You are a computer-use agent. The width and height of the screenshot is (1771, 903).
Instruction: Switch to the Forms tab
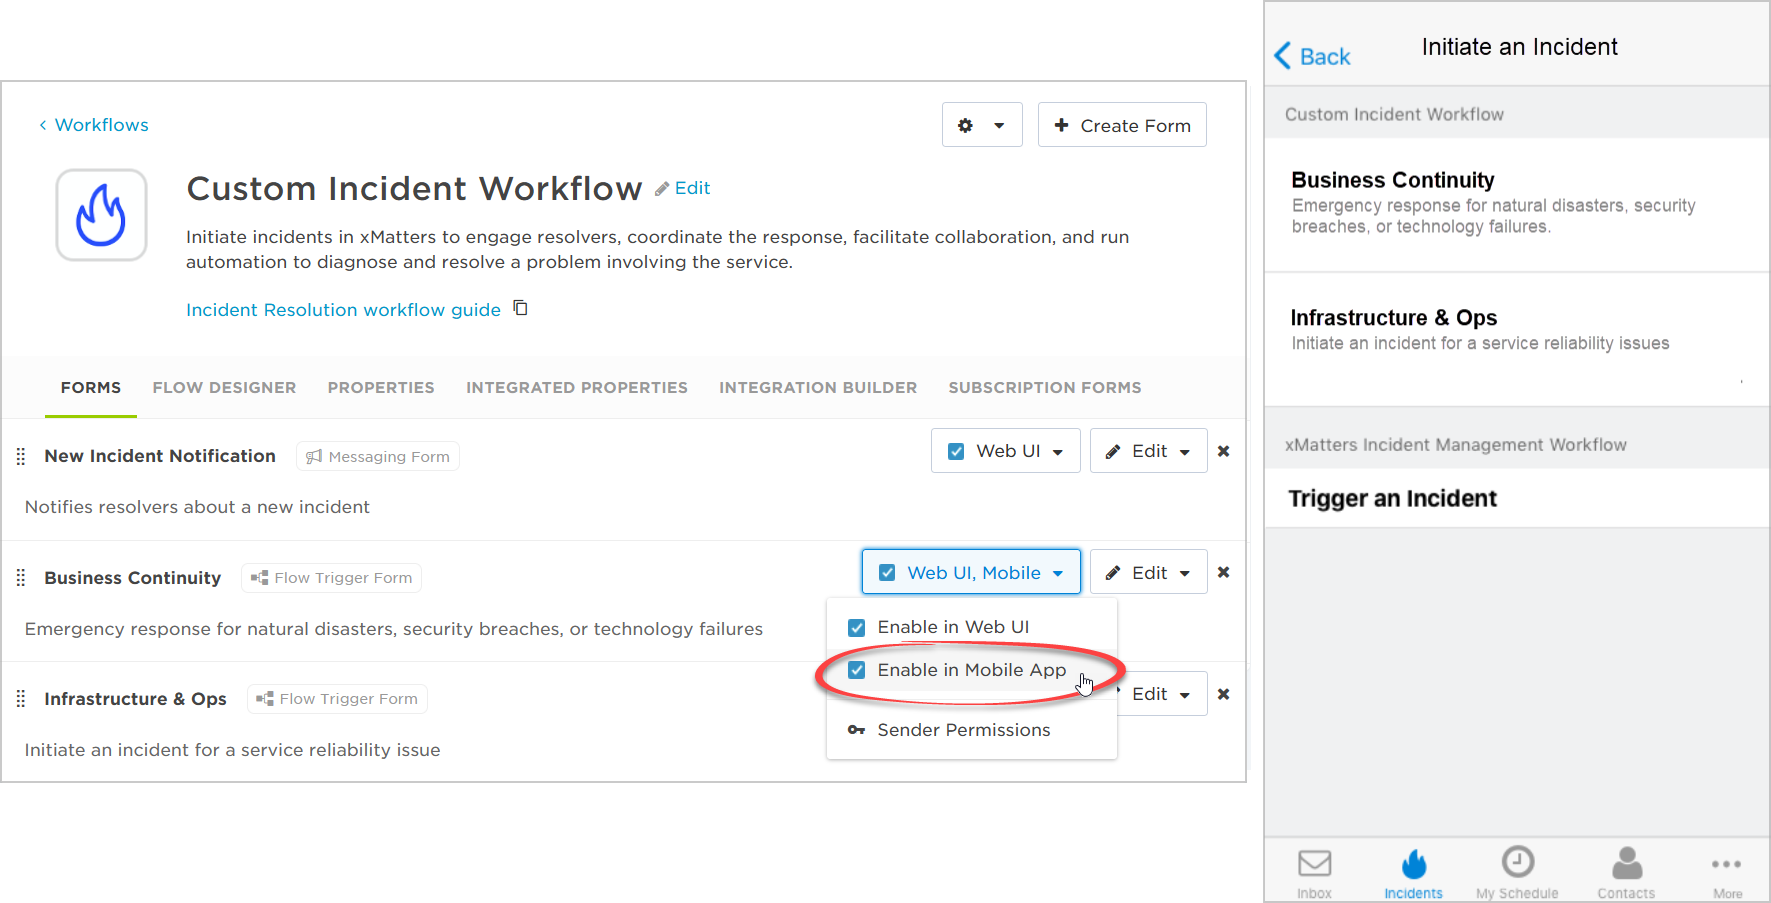click(91, 387)
